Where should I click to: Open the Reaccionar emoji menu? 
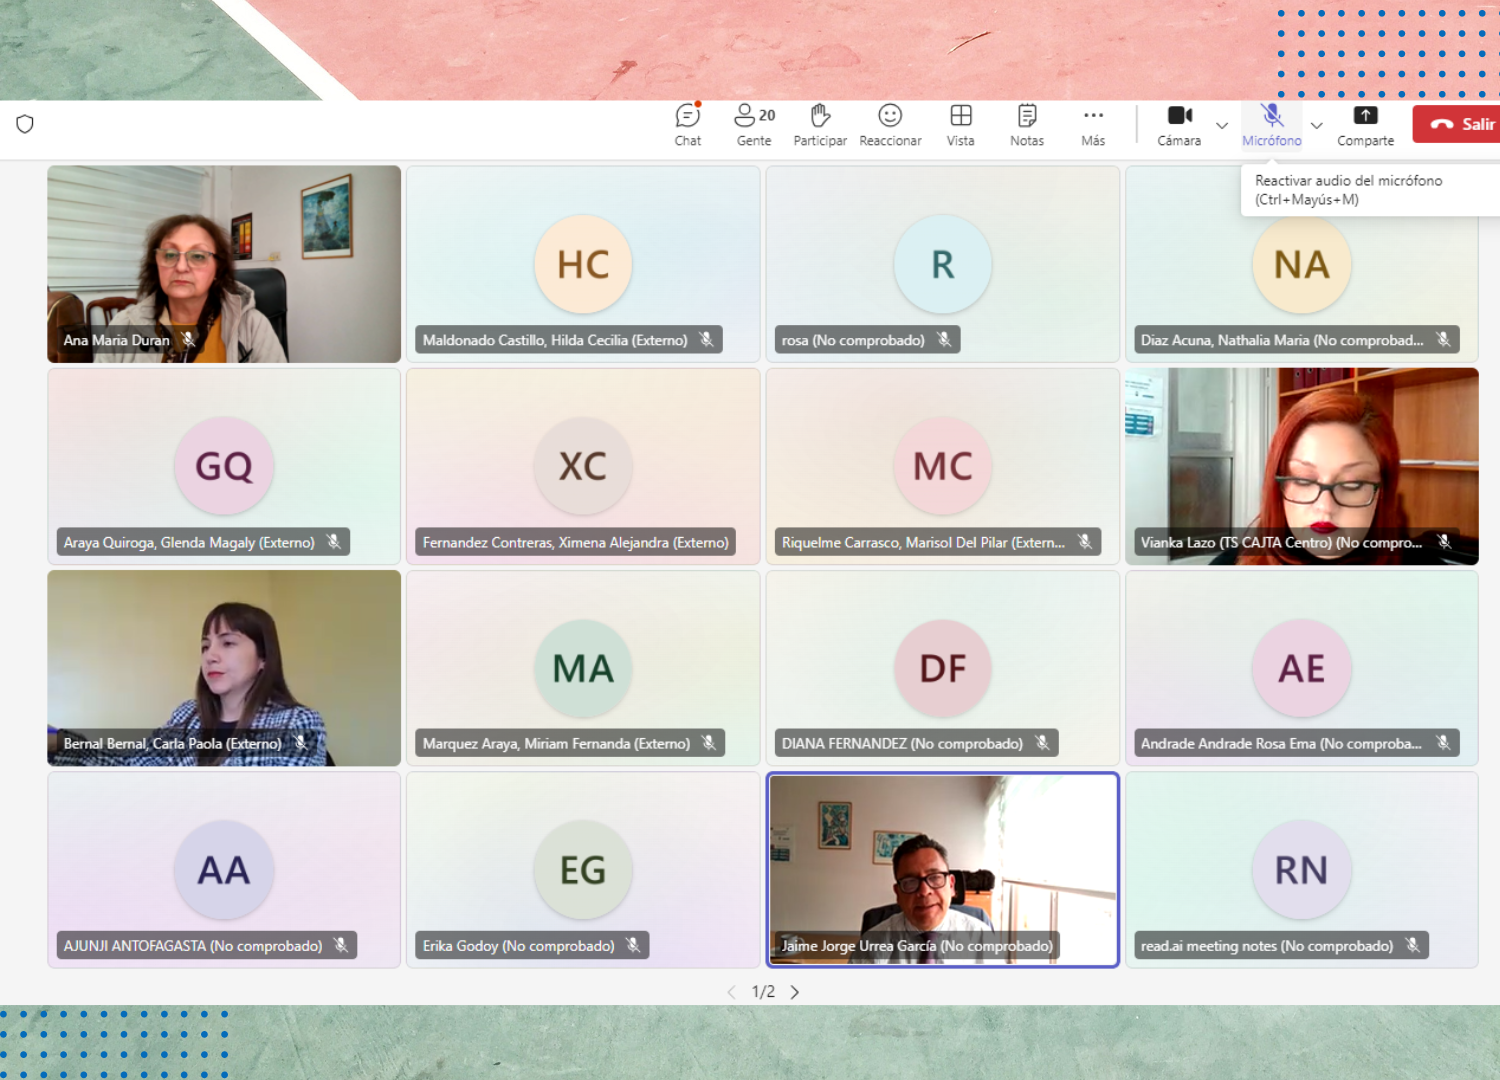pos(890,125)
